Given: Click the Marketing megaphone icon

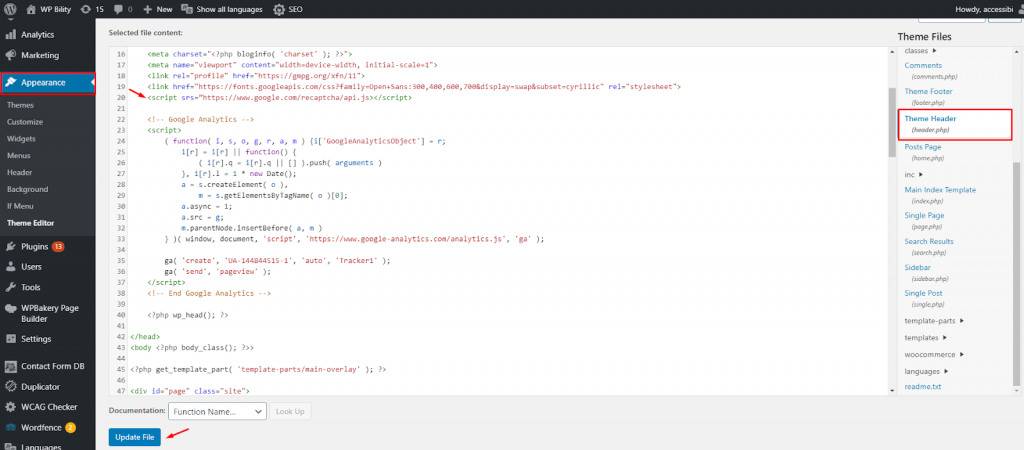Looking at the screenshot, I should pos(10,55).
